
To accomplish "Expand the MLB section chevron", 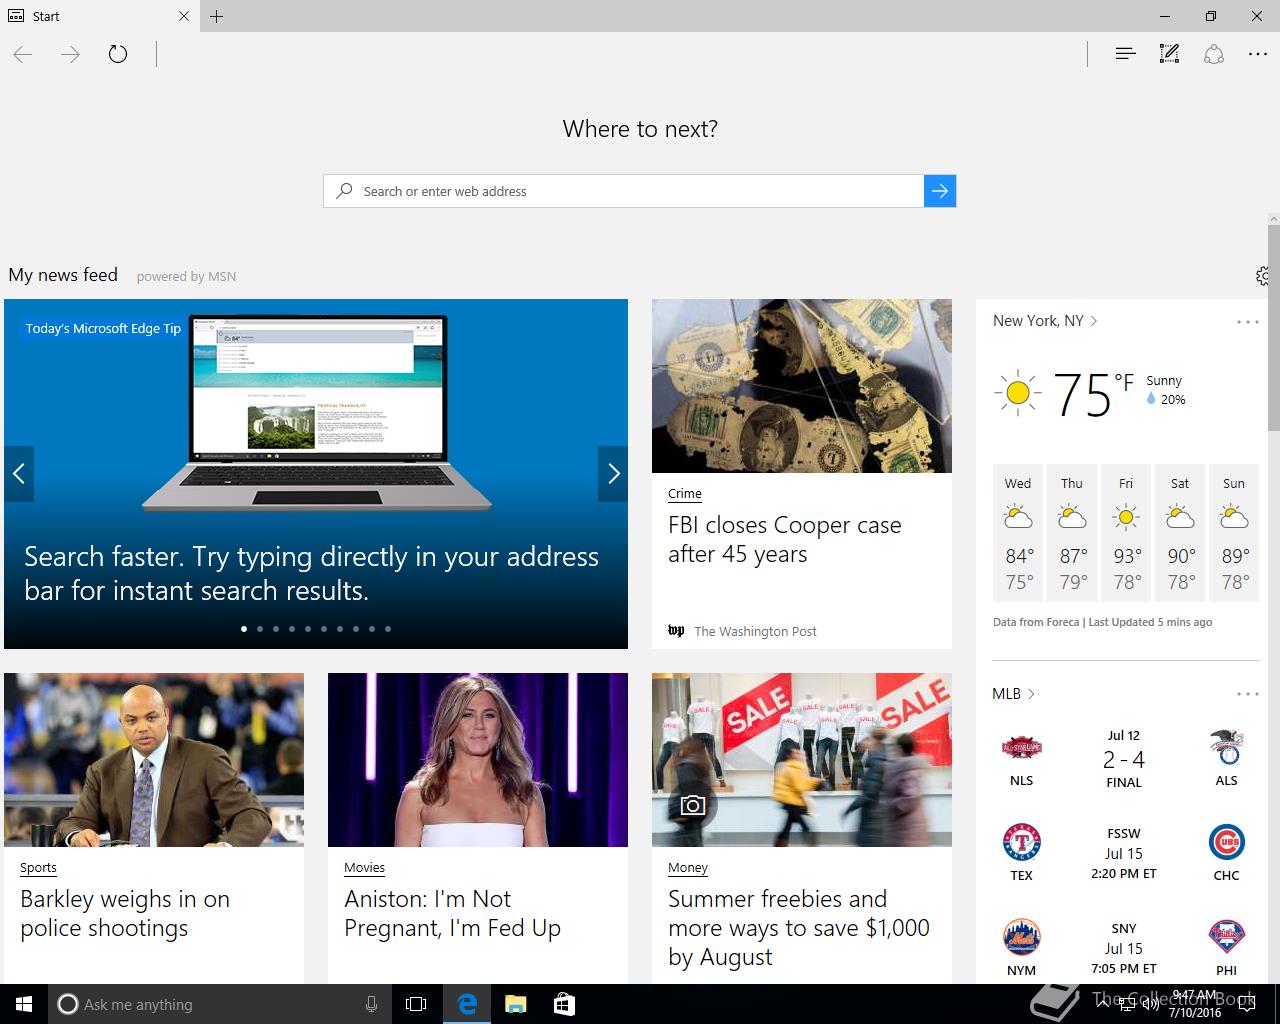I will click(1031, 694).
